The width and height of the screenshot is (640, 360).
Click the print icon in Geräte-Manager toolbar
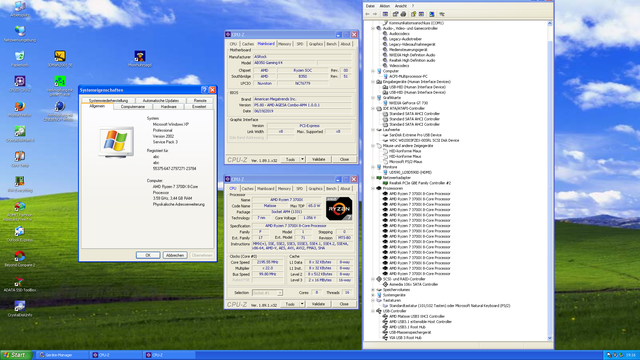(x=403, y=14)
